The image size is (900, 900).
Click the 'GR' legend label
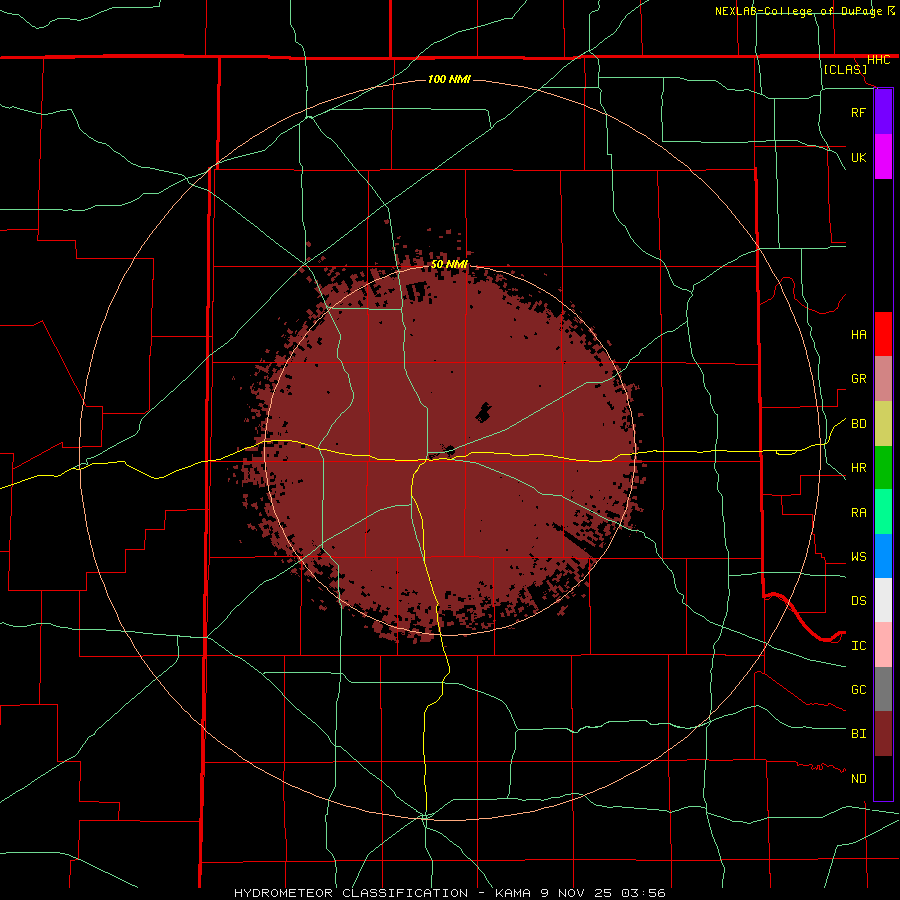[x=858, y=379]
